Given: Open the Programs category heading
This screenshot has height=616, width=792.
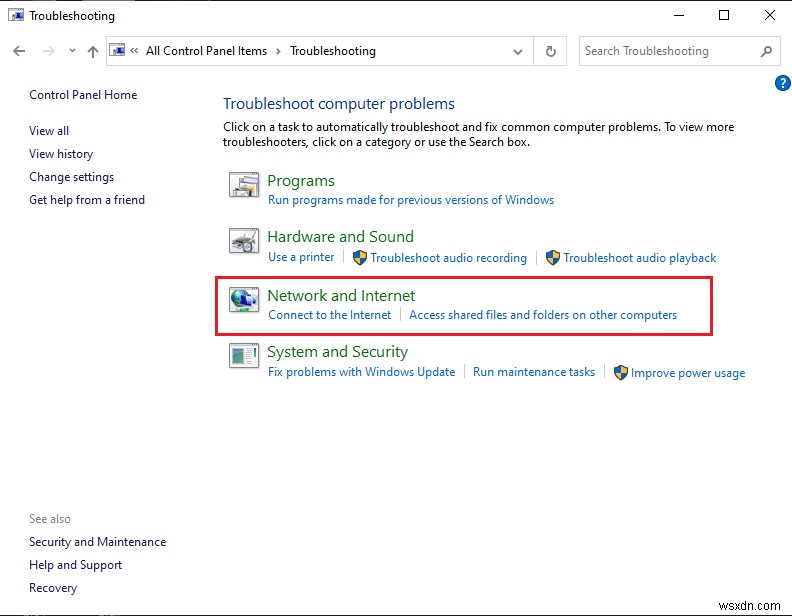Looking at the screenshot, I should (301, 181).
